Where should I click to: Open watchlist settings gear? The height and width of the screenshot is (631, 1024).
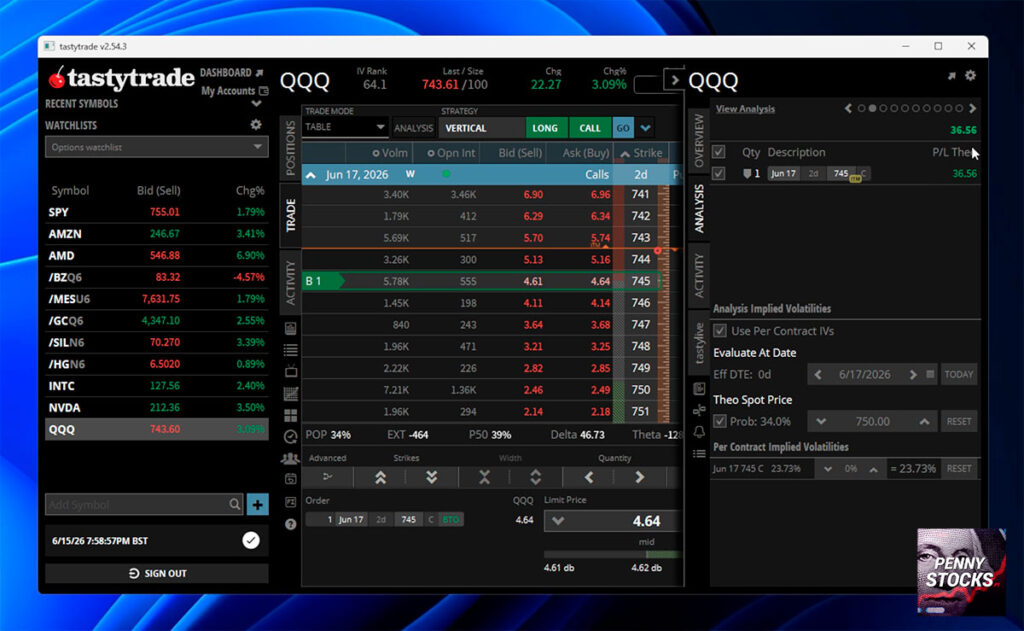coord(256,124)
